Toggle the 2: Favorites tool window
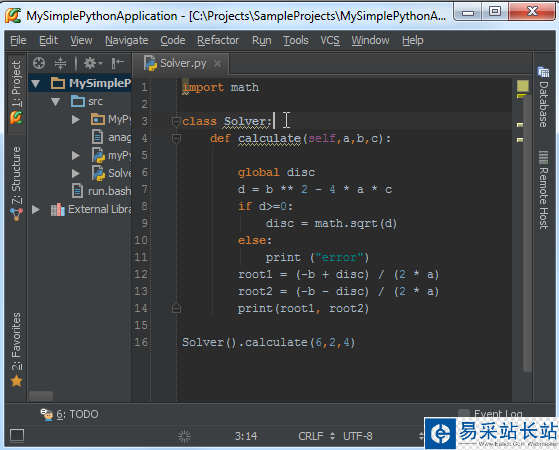This screenshot has height=450, width=559. tap(16, 349)
